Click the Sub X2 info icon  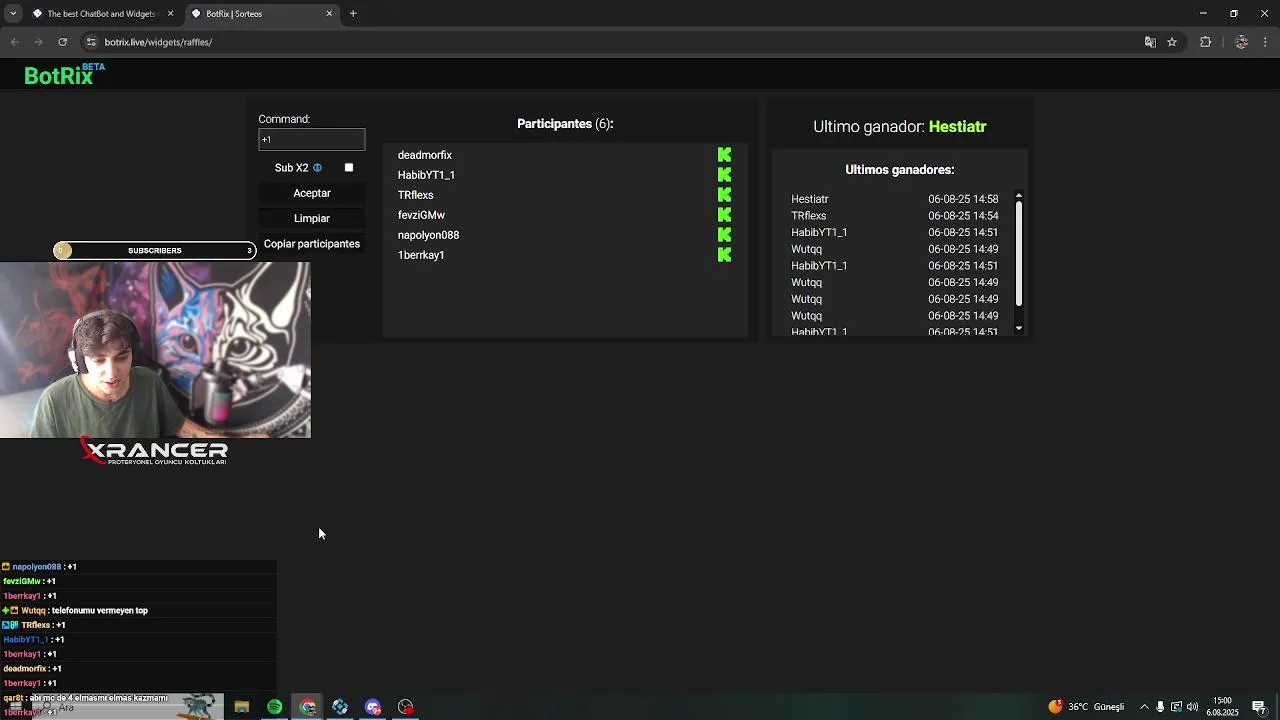click(317, 168)
